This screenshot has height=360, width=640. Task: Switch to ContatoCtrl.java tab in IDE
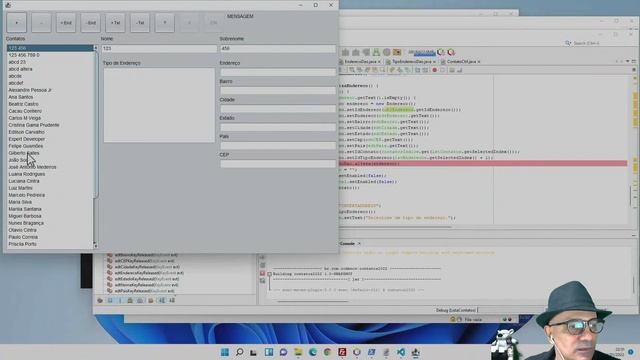(x=460, y=62)
